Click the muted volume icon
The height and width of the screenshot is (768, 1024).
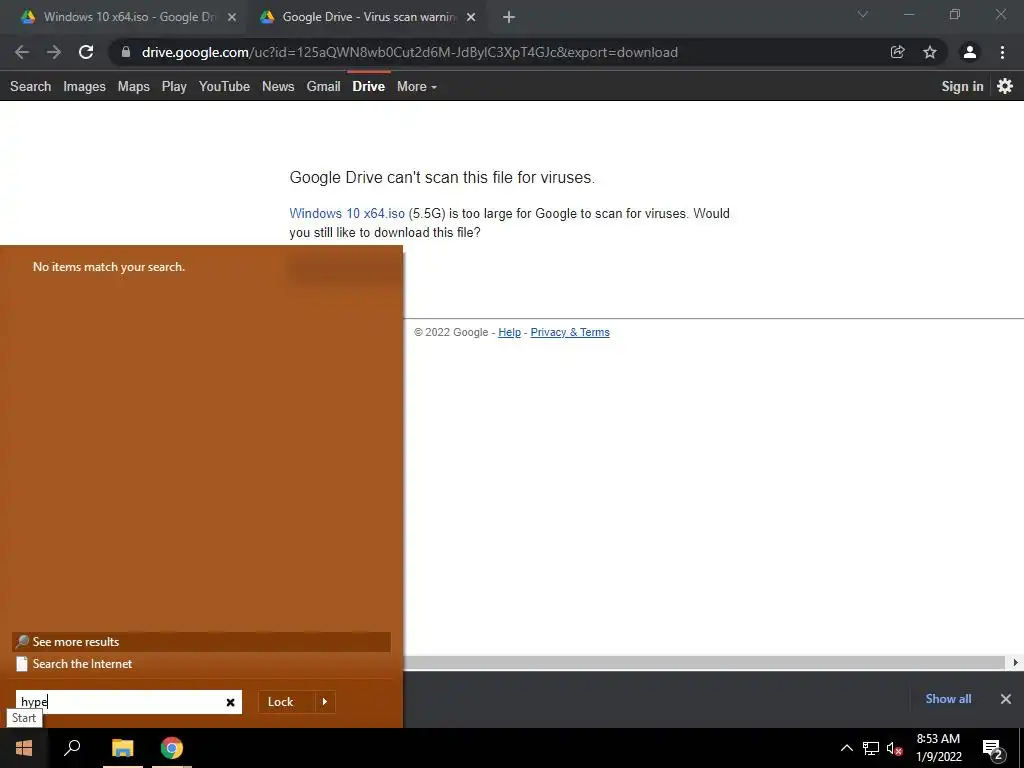(x=894, y=748)
